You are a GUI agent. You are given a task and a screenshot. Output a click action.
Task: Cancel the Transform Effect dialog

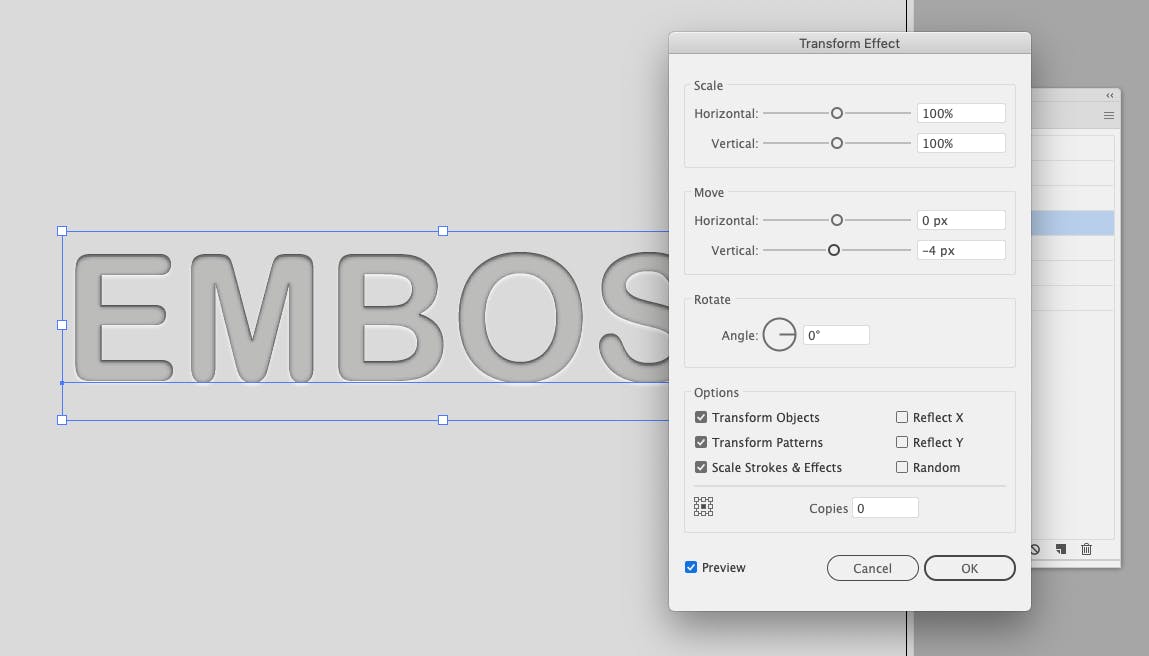[x=872, y=567]
